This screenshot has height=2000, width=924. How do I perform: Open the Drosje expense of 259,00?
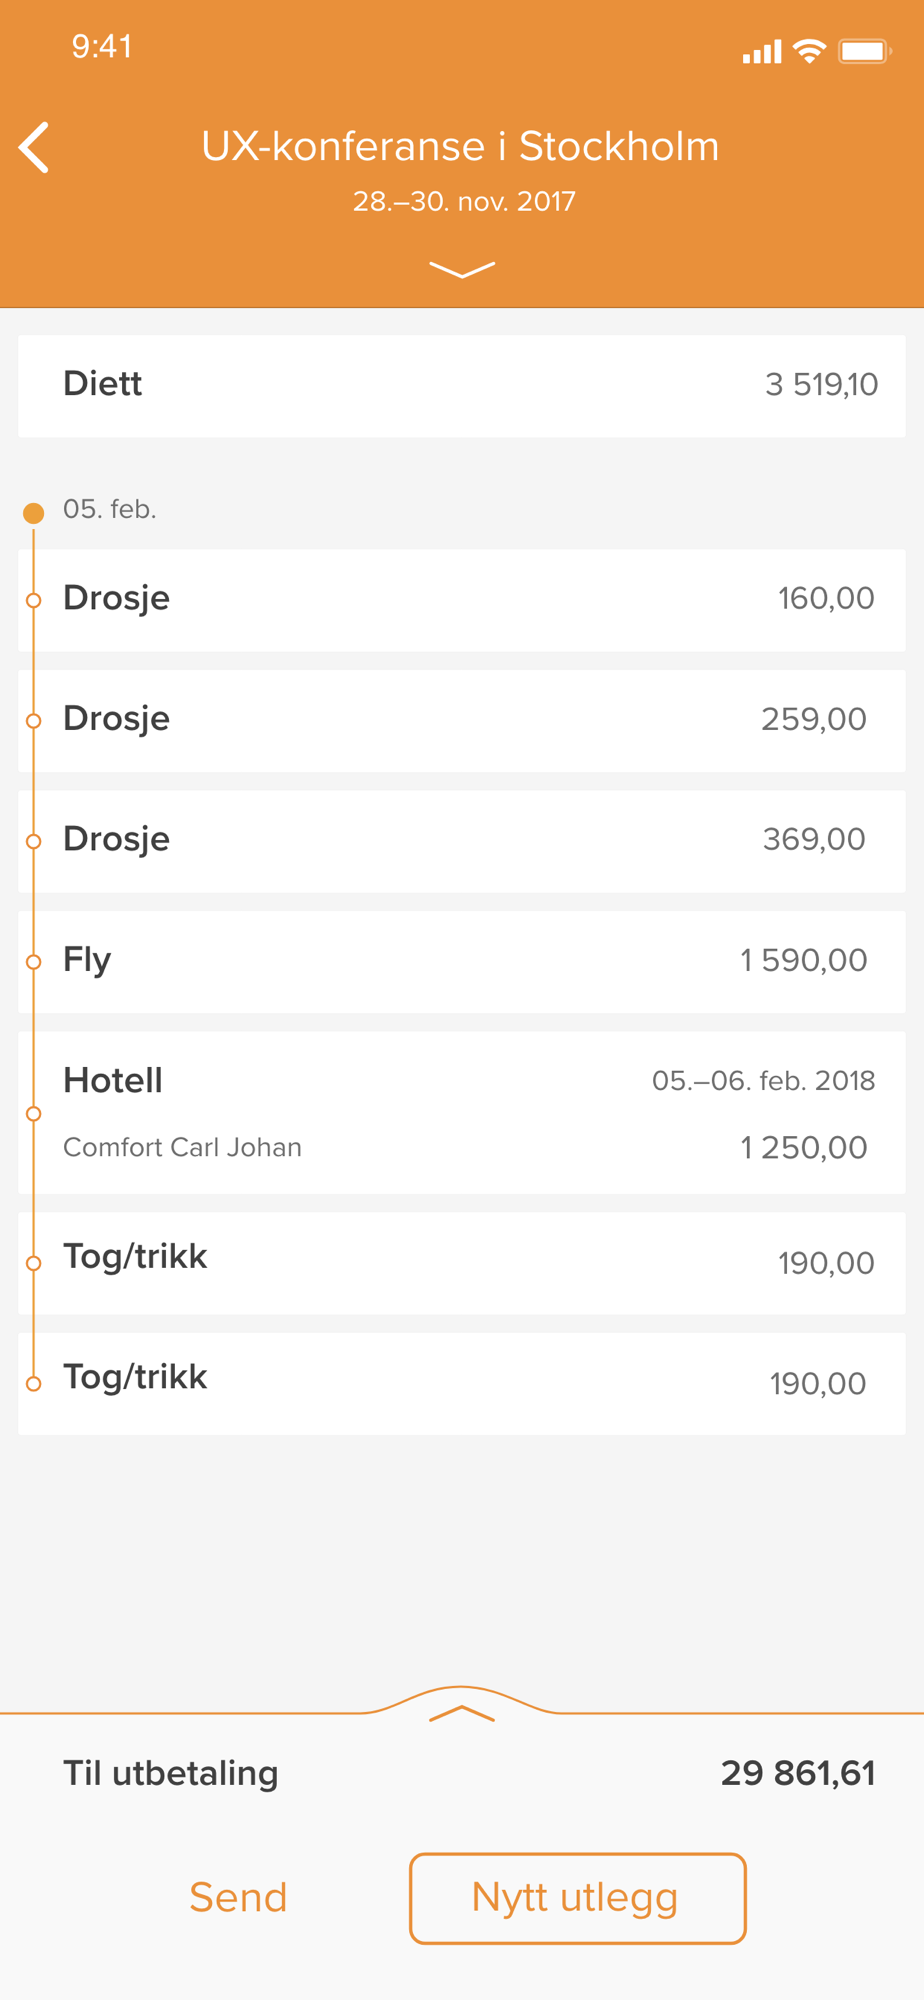[x=462, y=720]
